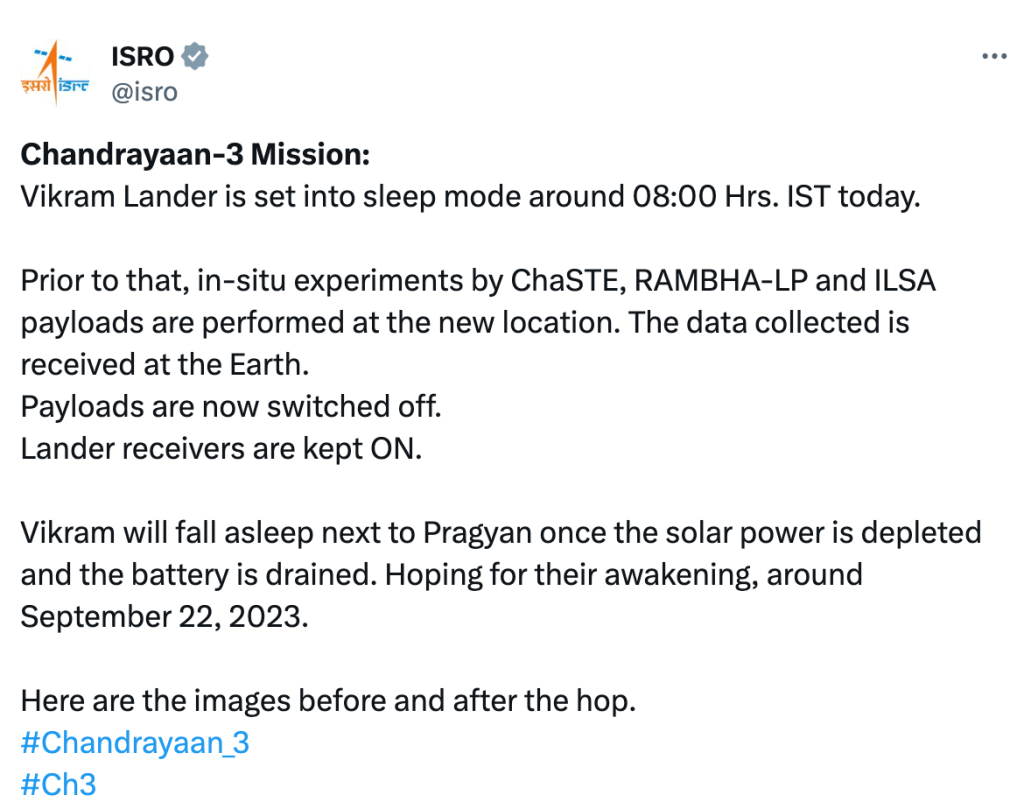Click "Here are the images before and after the hop."

click(x=328, y=701)
